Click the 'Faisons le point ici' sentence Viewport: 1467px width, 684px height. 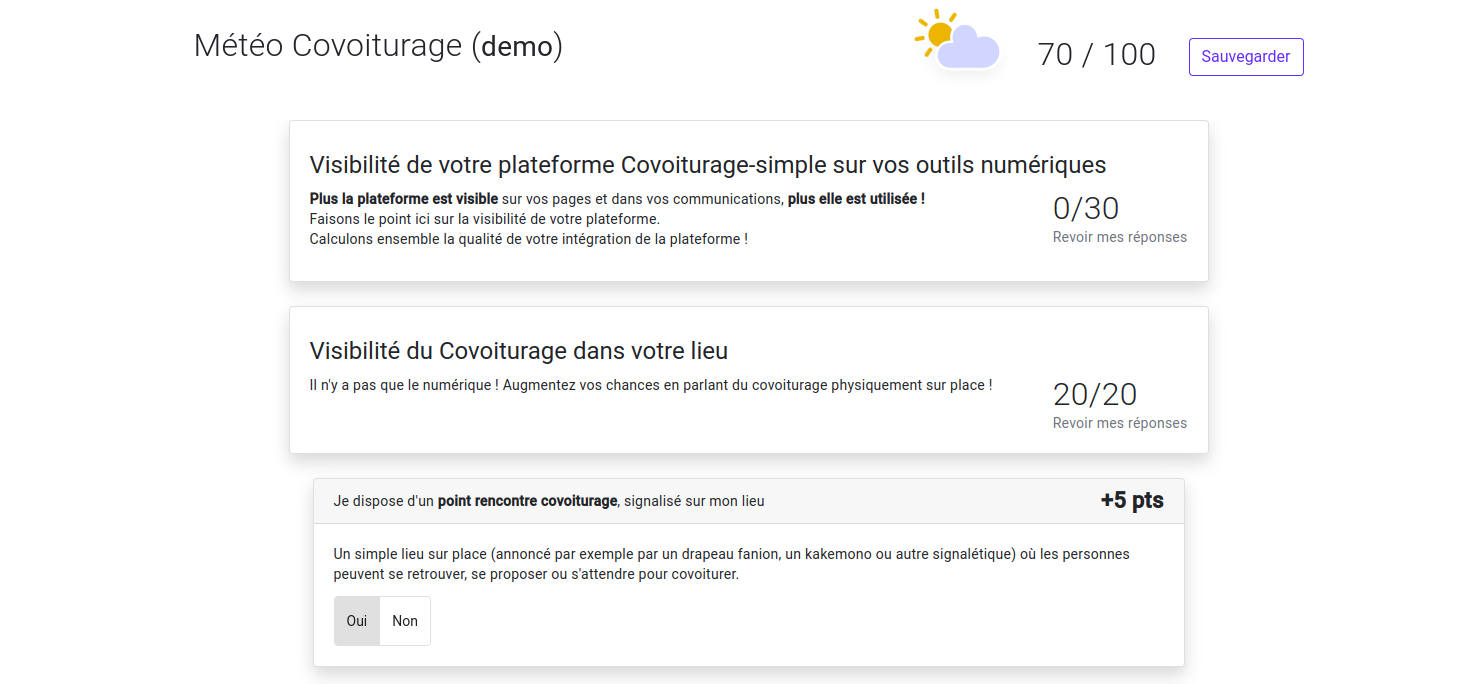pos(484,219)
